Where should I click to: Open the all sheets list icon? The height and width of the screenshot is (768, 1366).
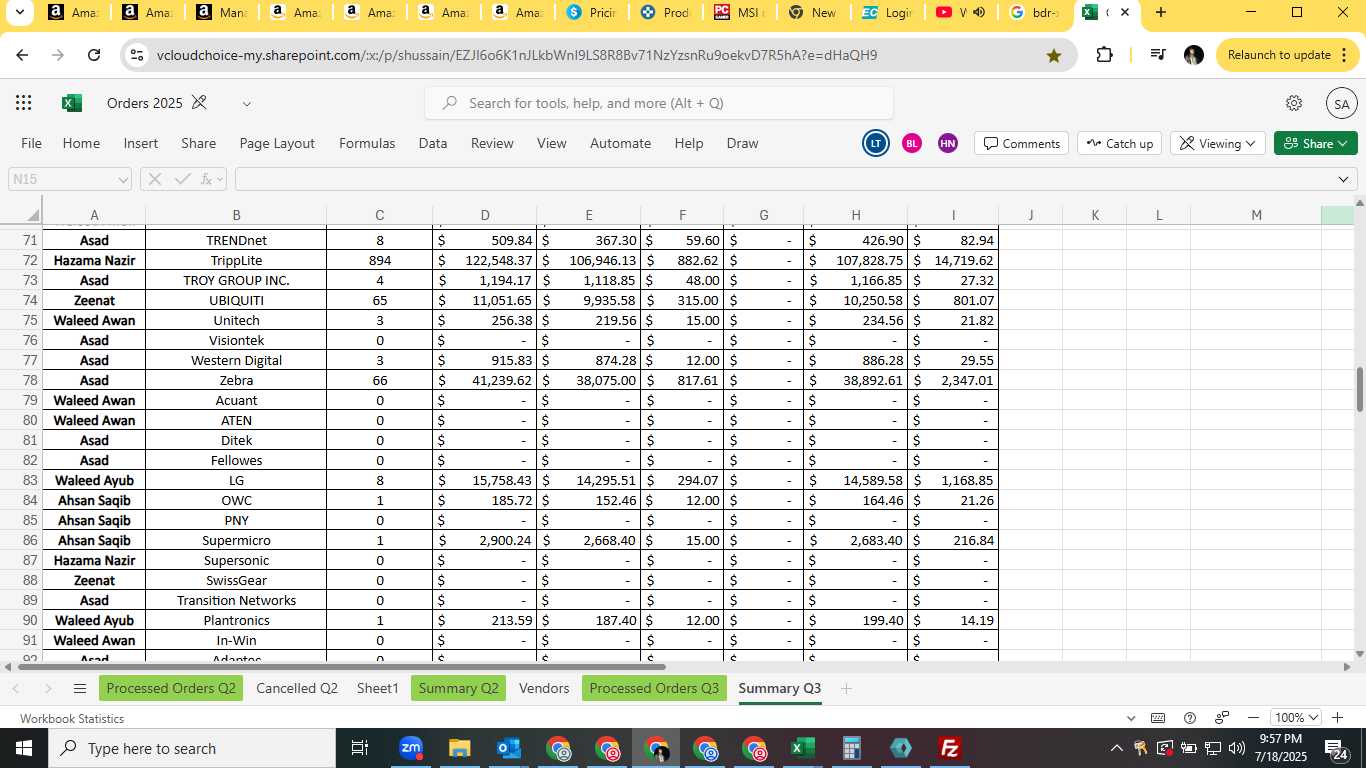(79, 688)
